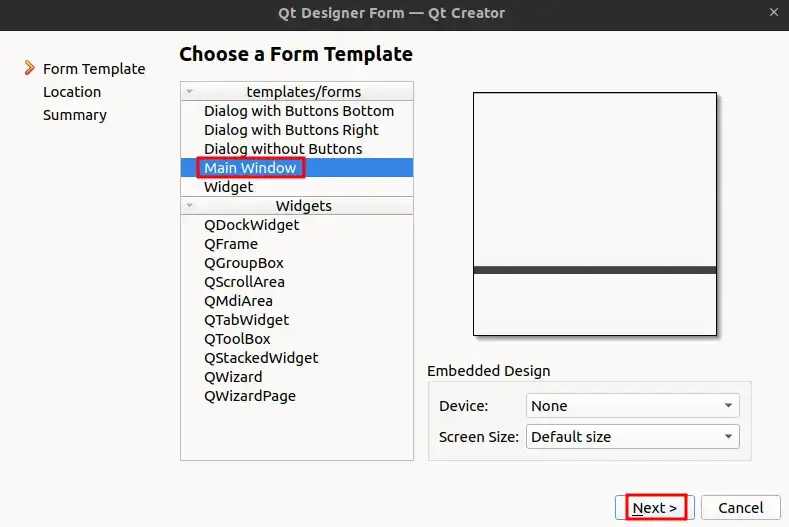The height and width of the screenshot is (527, 789).
Task: Click the Next > button
Action: point(655,507)
